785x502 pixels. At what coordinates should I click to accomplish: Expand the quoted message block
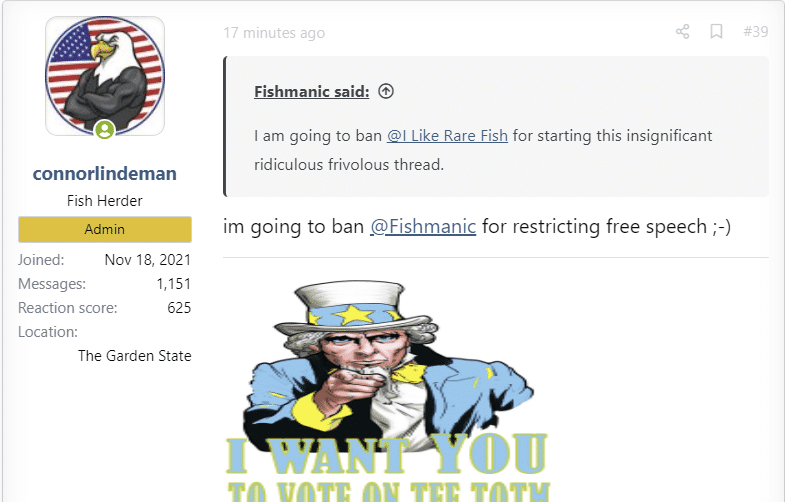[x=496, y=126]
